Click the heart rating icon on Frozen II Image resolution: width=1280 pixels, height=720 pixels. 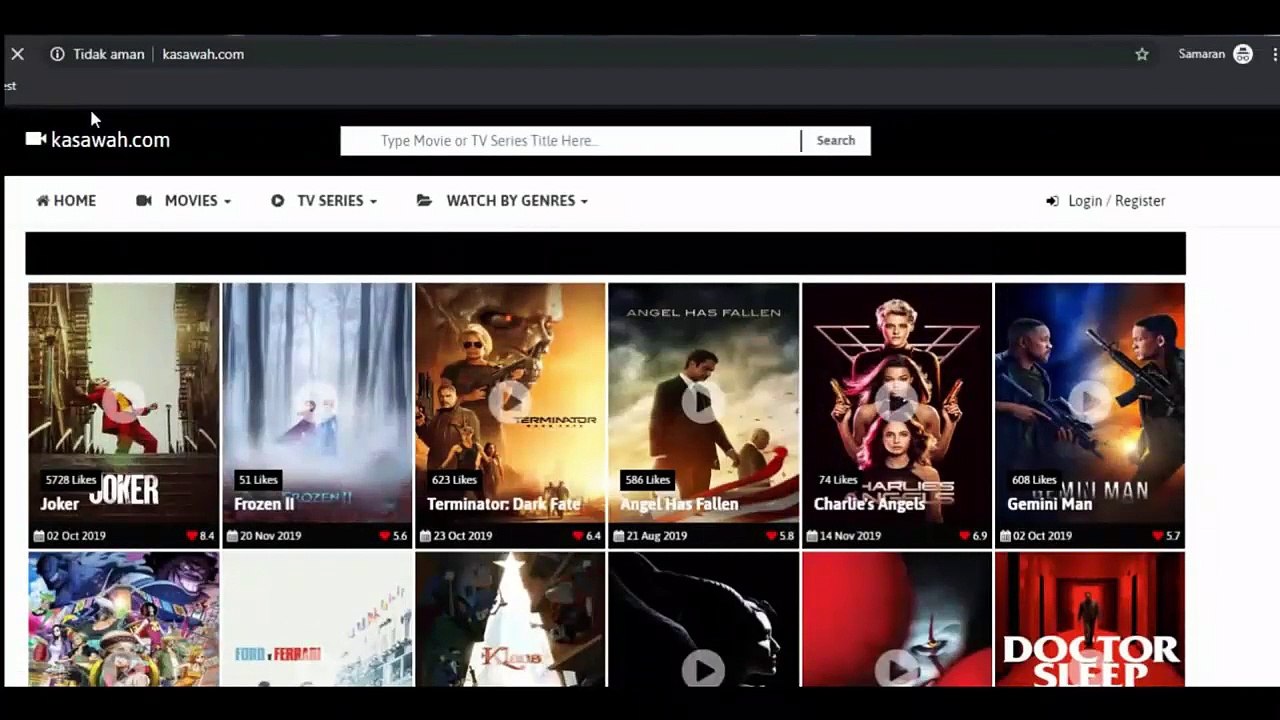click(x=384, y=536)
